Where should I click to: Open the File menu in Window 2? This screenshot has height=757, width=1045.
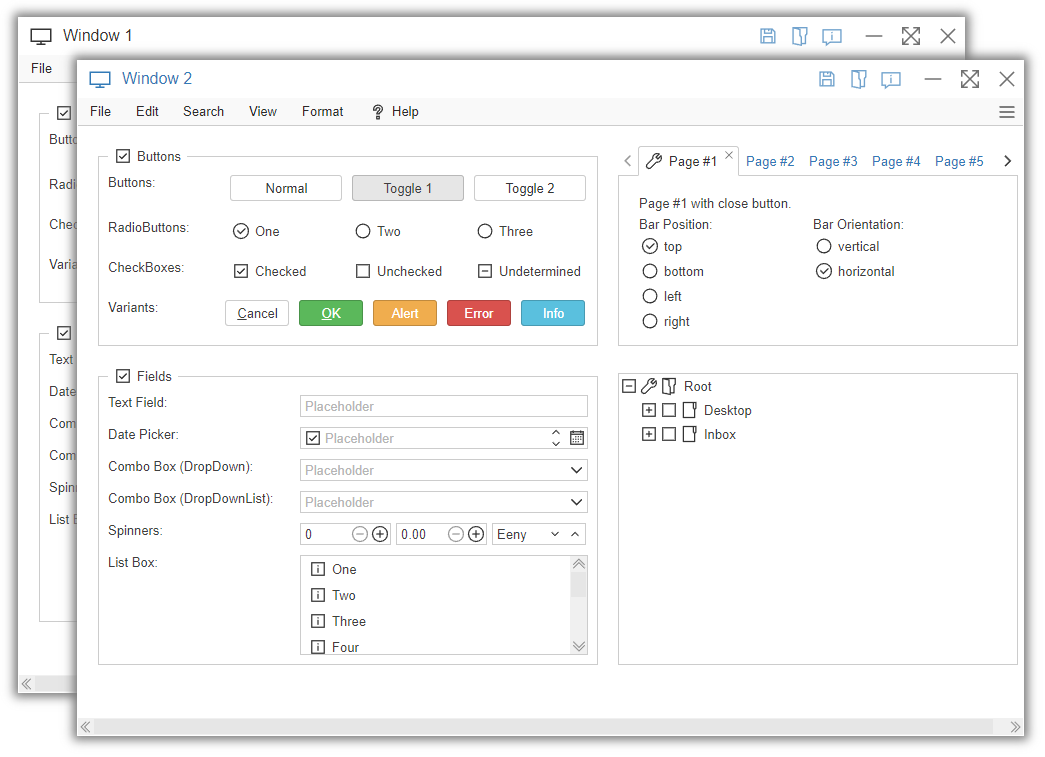(x=101, y=111)
